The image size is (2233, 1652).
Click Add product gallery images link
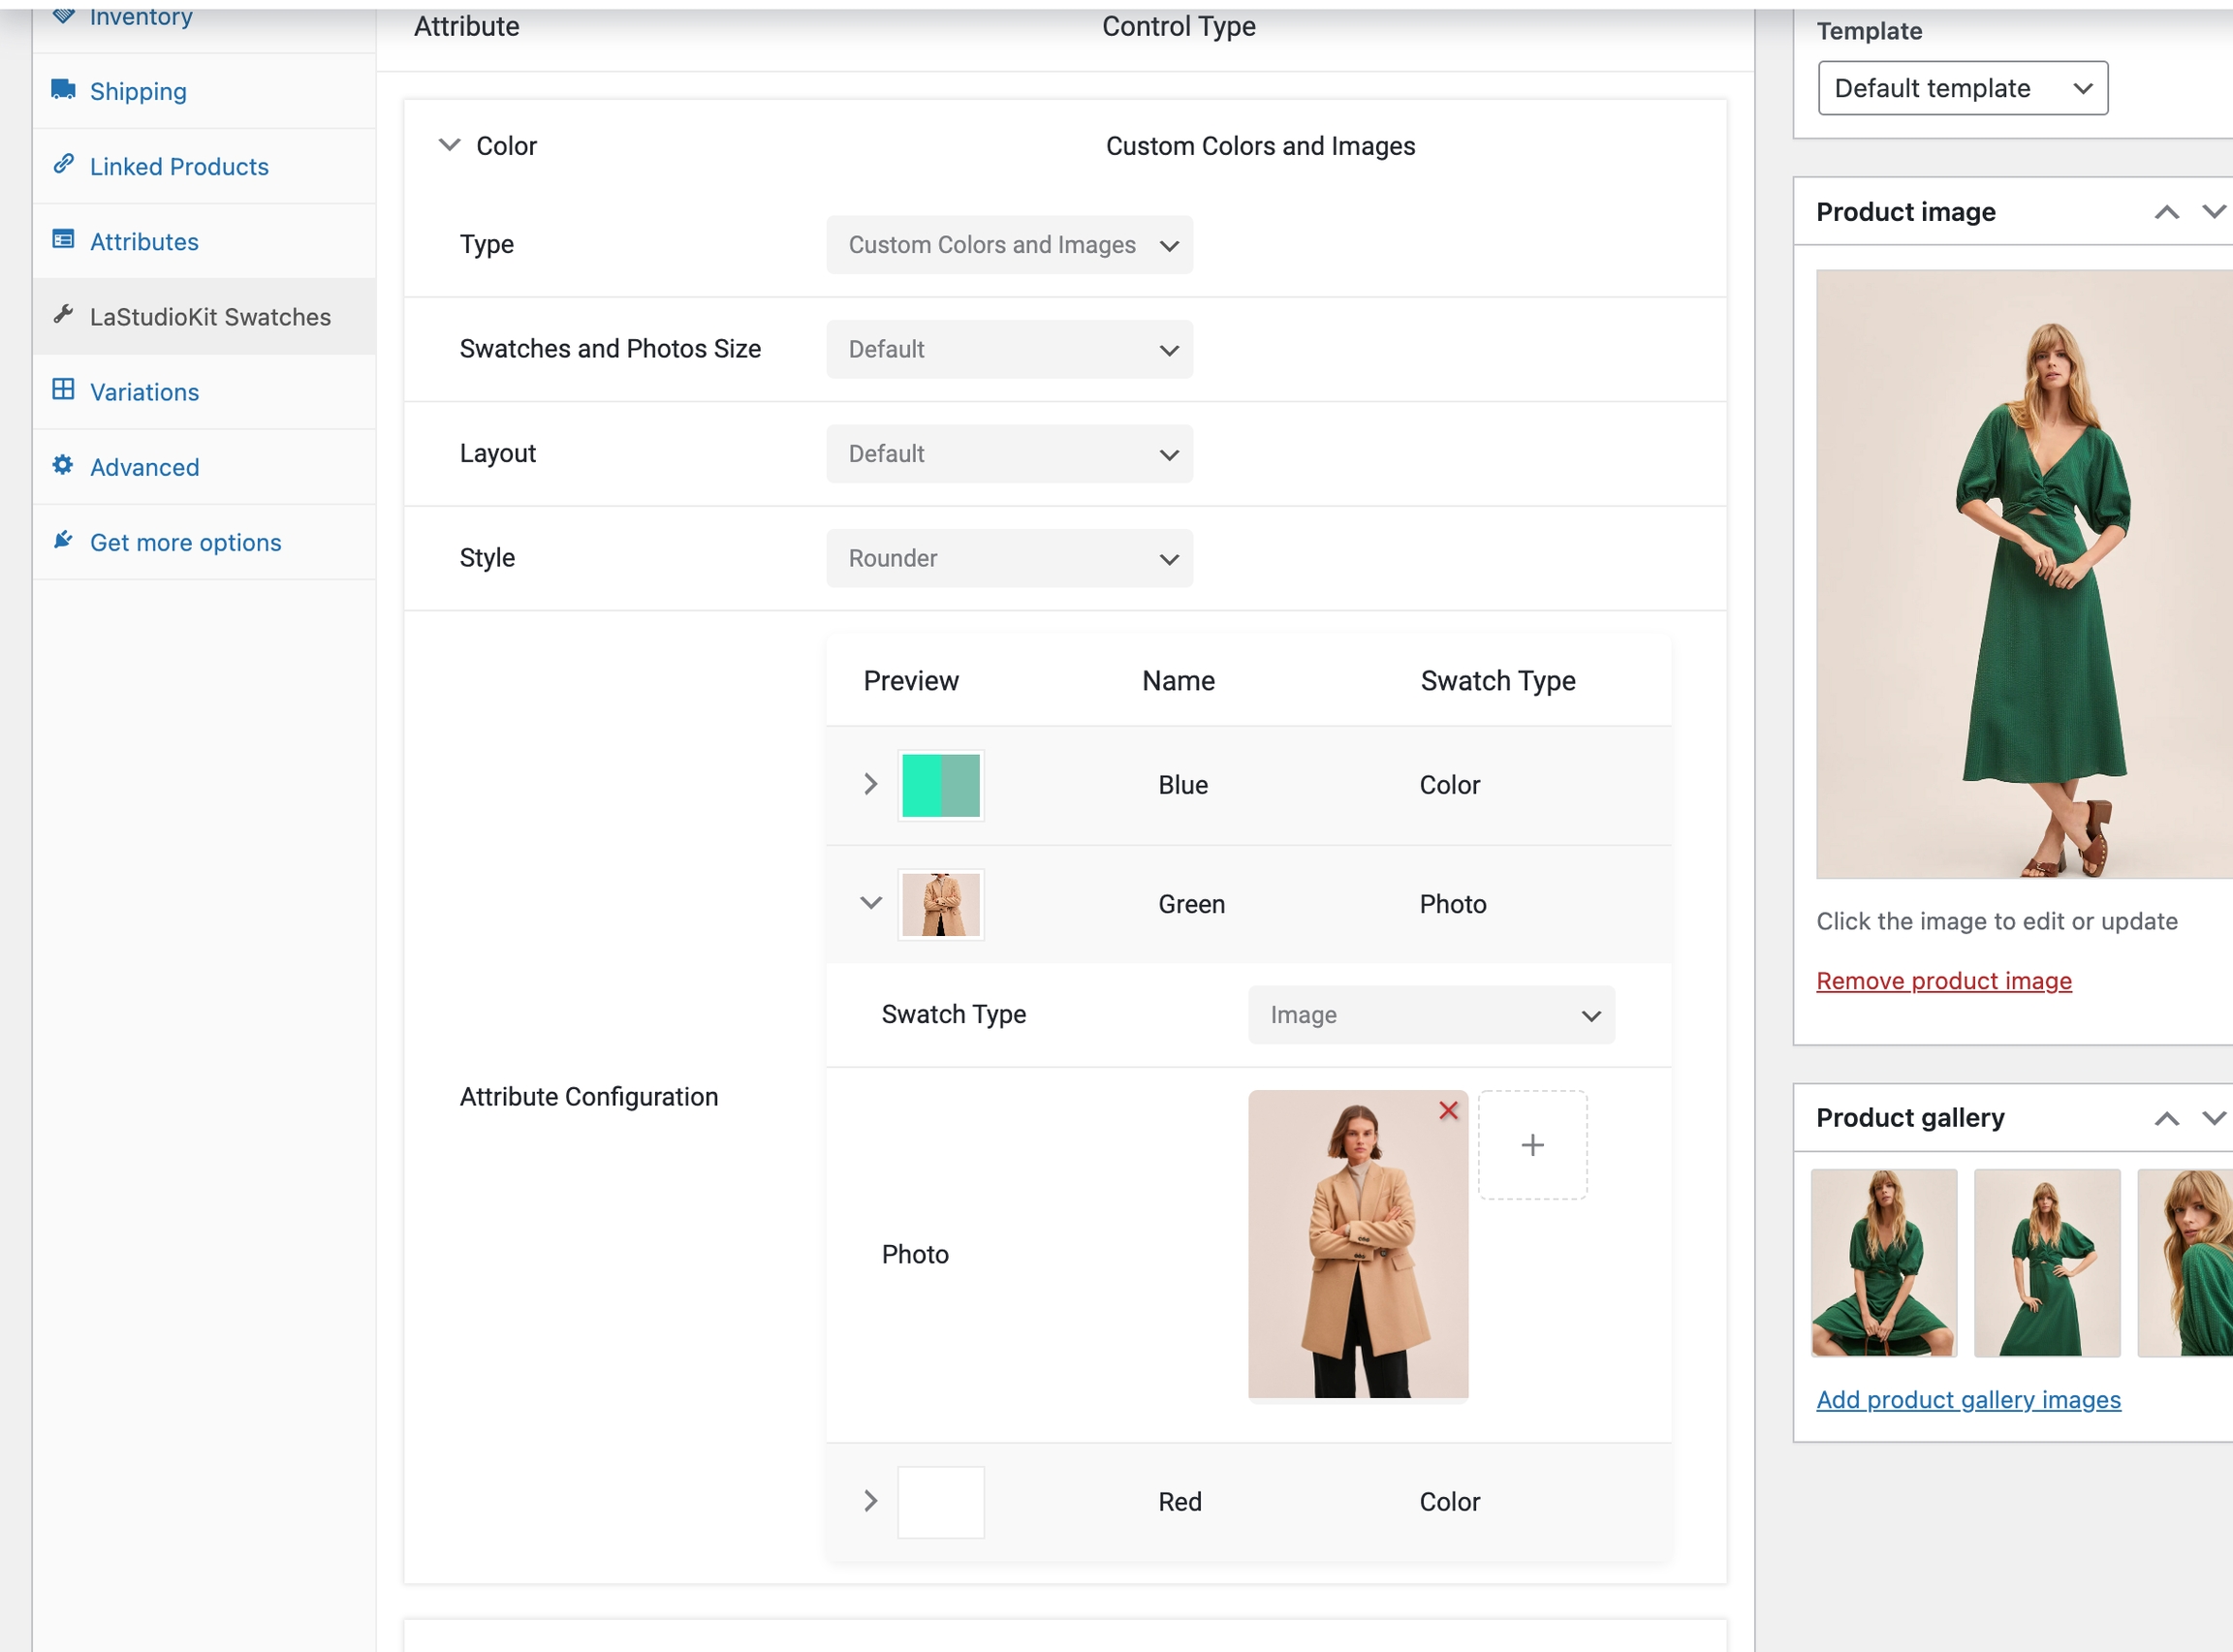pyautogui.click(x=1967, y=1400)
